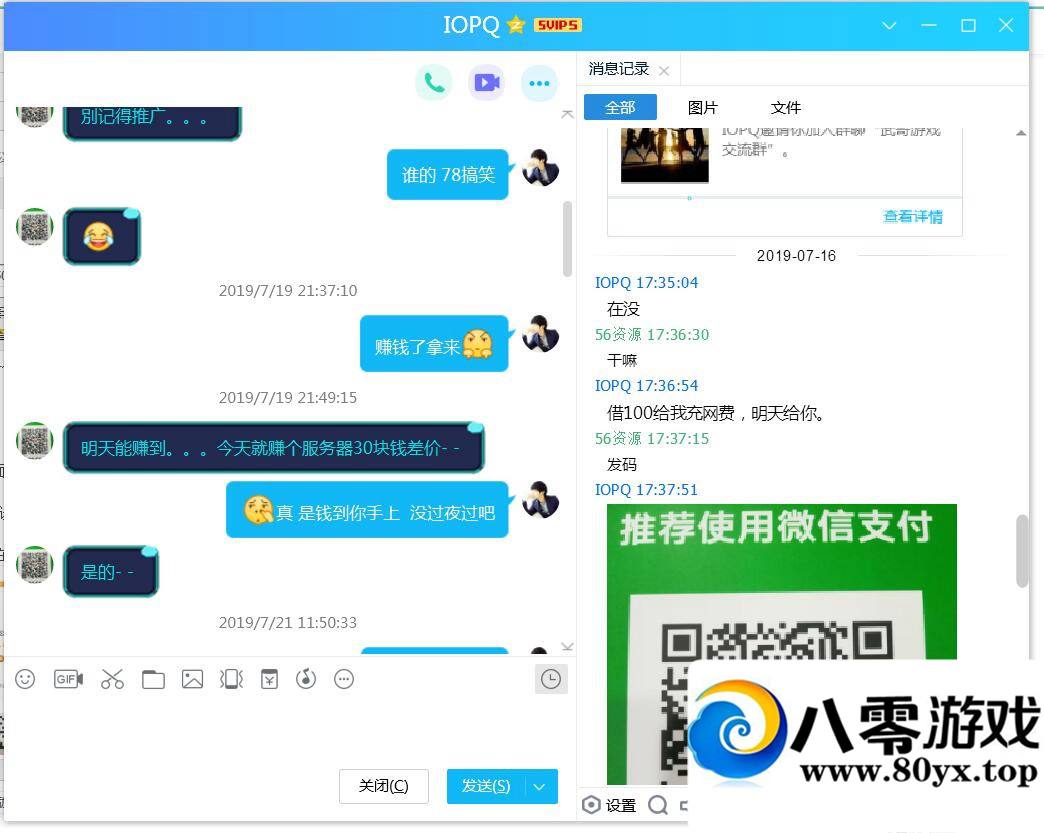Screen dimensions: 1044x833
Task: Click the 56资源 17:36:30 record header
Action: point(652,334)
